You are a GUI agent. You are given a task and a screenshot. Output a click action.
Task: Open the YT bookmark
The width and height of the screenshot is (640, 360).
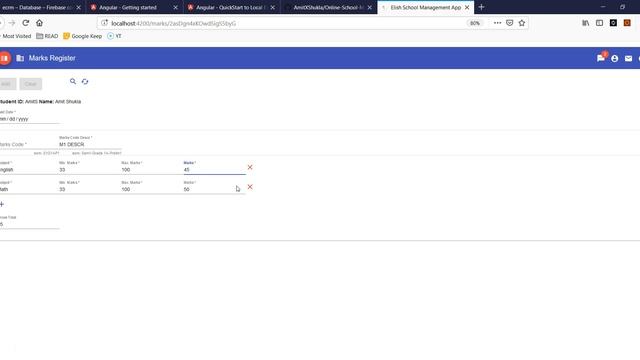click(x=114, y=36)
